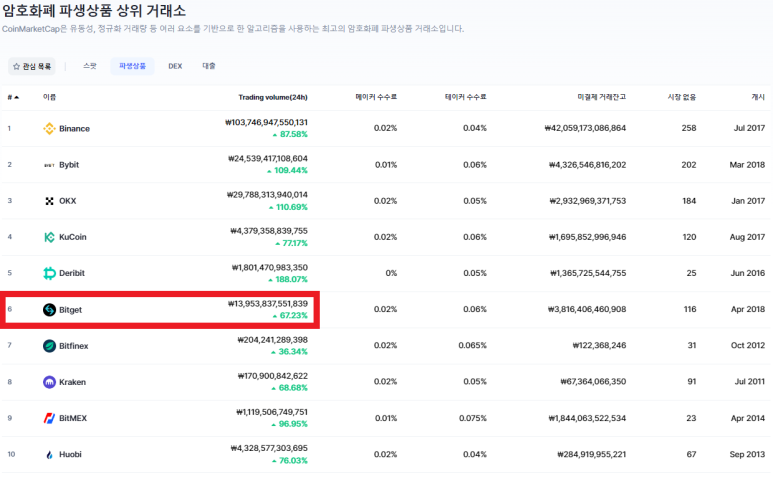The width and height of the screenshot is (773, 479).
Task: Click Kraken launch date Jul 2011
Action: coord(749,381)
